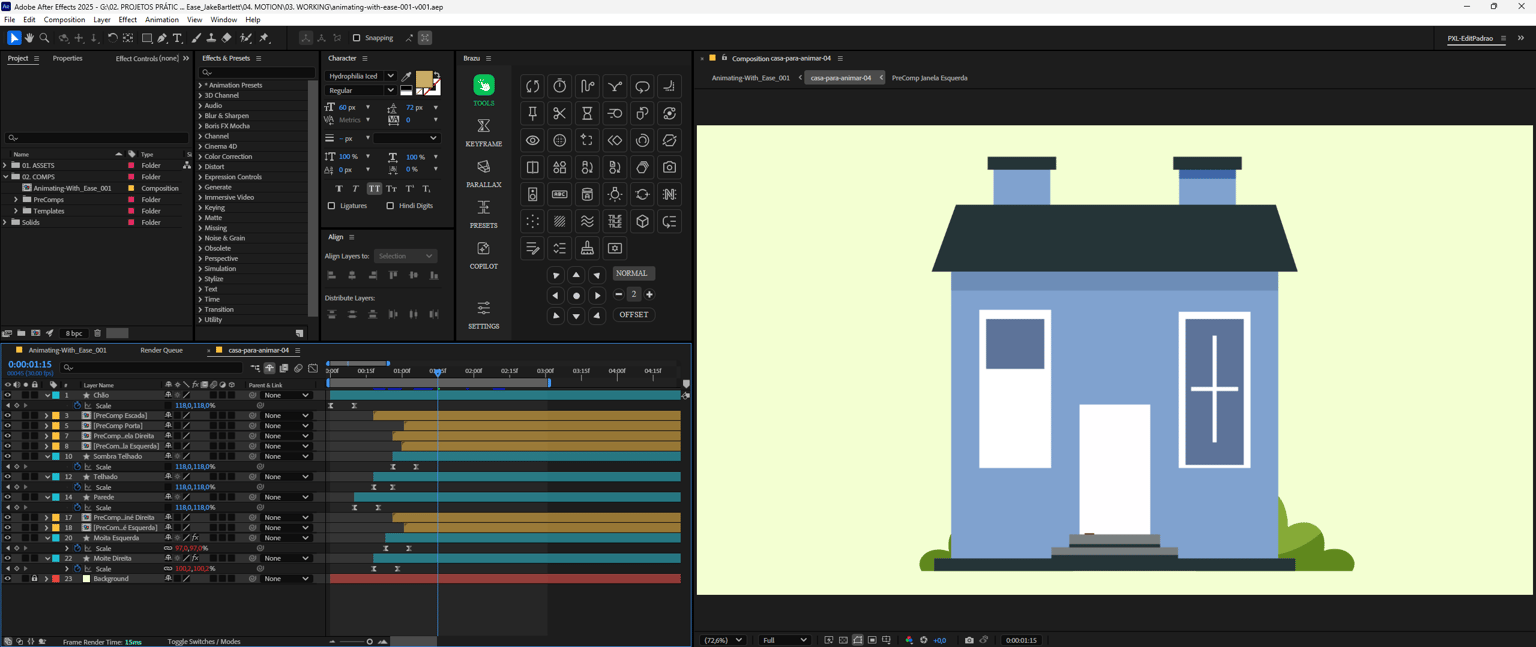Click the Brazu pin tool icon
The width and height of the screenshot is (1536, 647).
[532, 113]
